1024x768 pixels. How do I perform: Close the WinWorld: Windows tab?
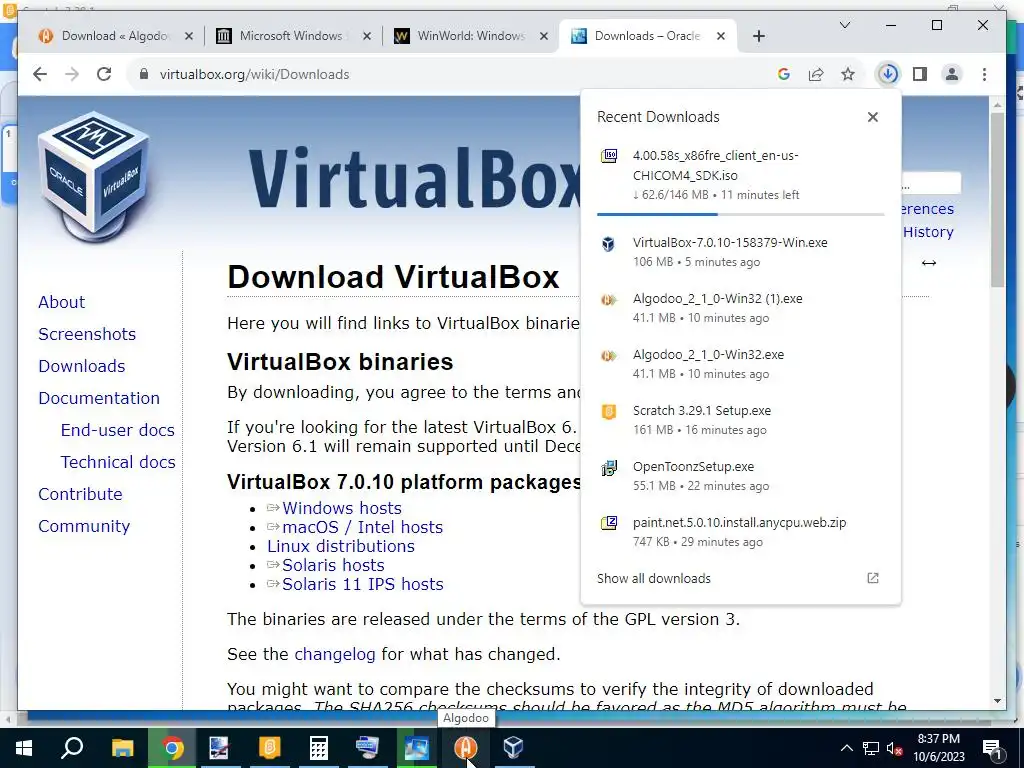click(x=543, y=36)
